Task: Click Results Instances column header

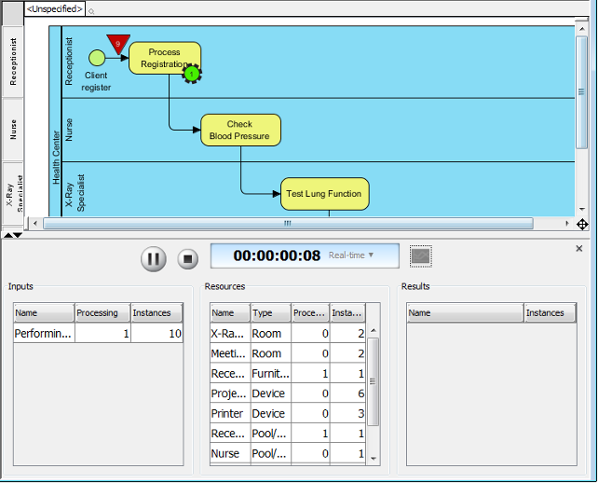Action: (x=550, y=313)
